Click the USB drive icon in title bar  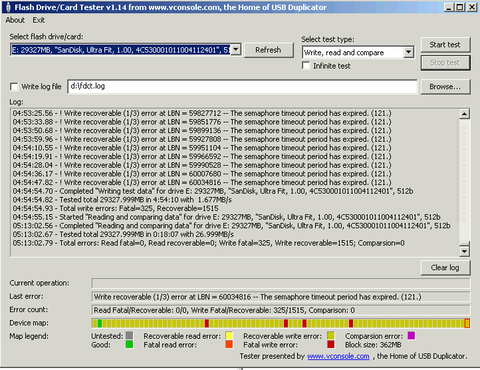coord(8,7)
